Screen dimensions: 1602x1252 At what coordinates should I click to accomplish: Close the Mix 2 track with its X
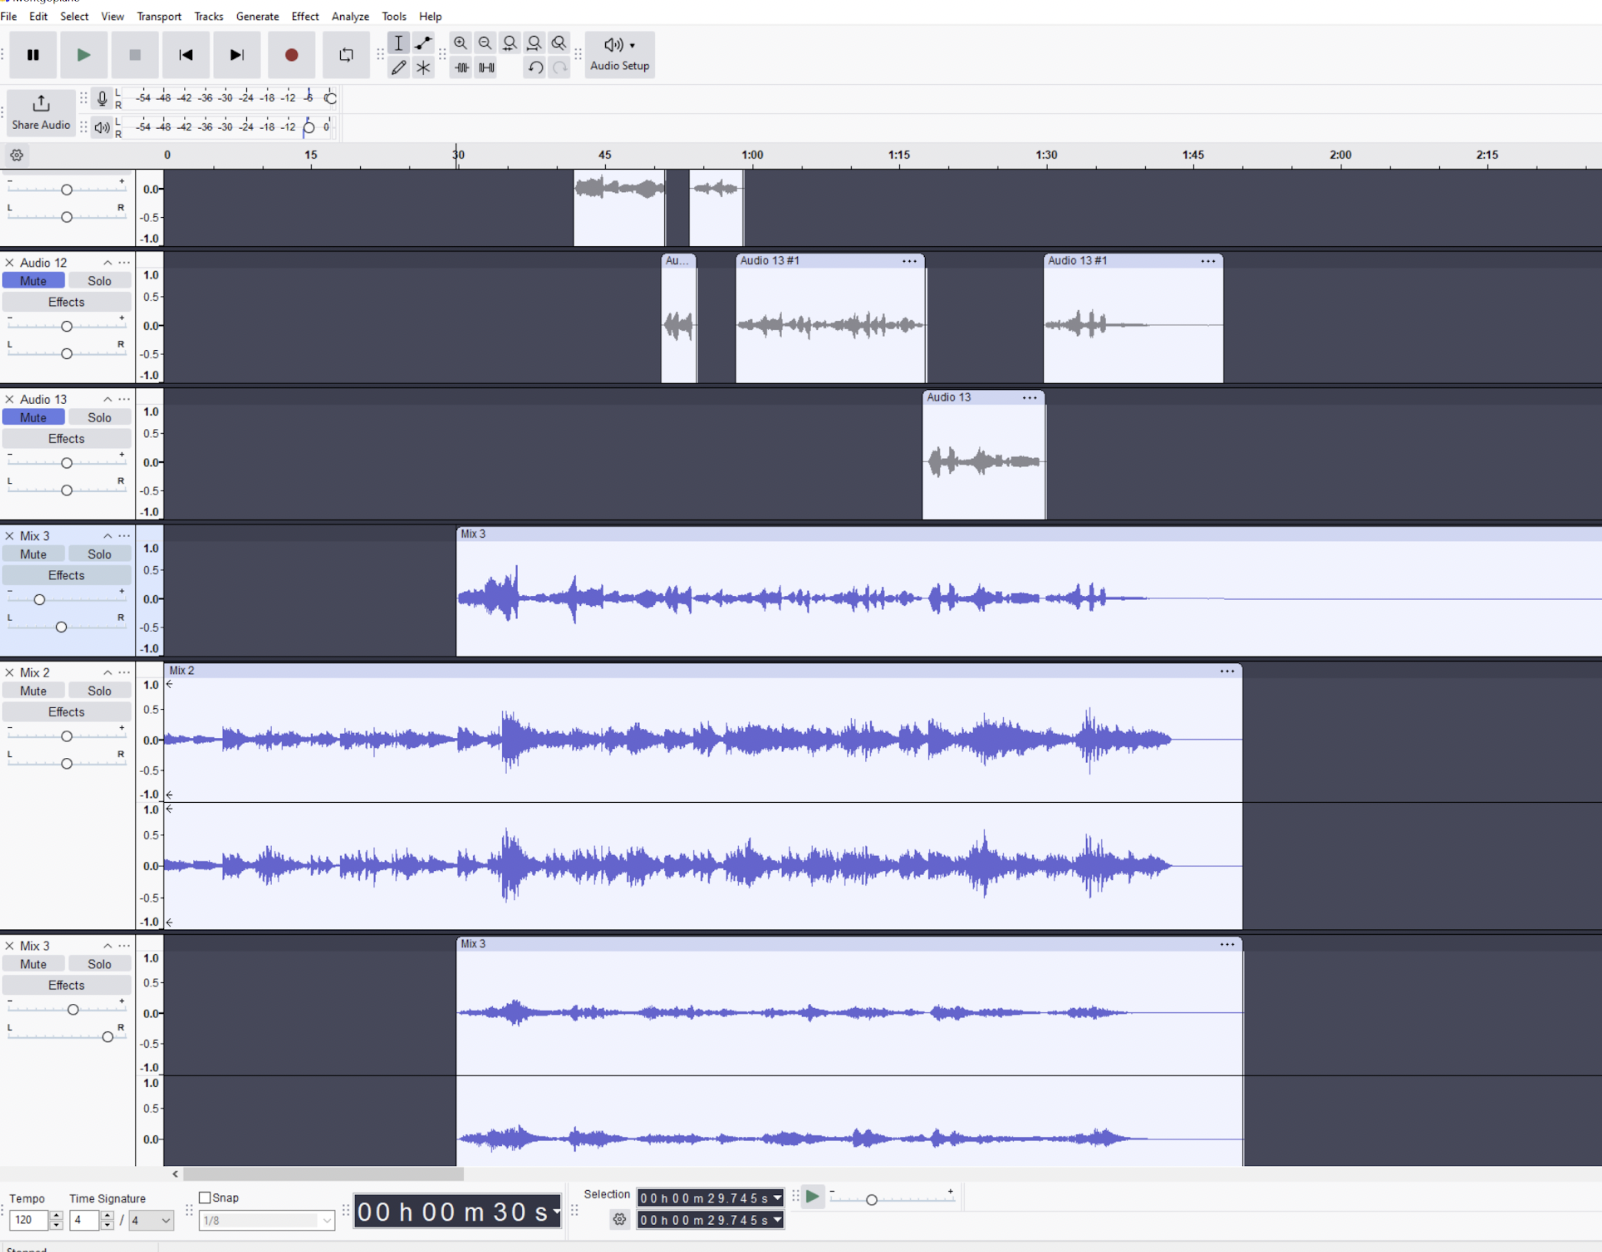point(10,673)
